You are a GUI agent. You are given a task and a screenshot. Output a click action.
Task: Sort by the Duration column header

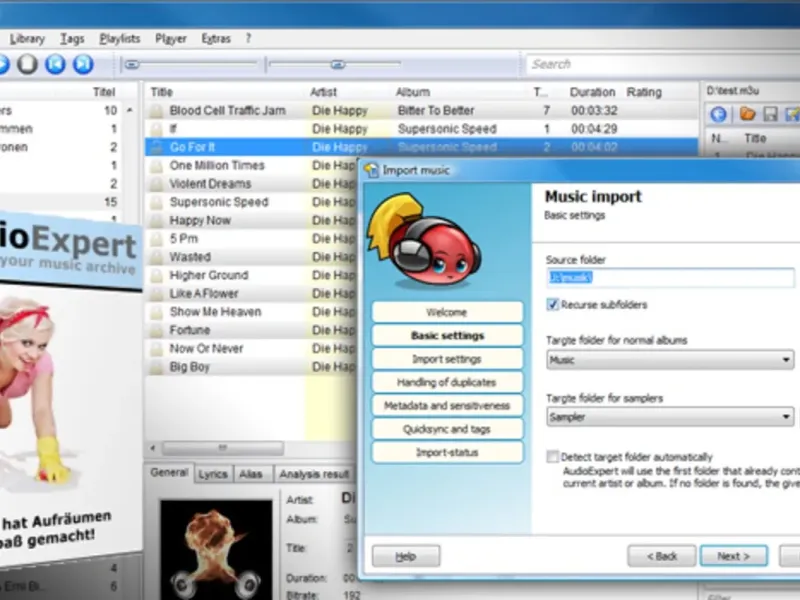coord(592,92)
